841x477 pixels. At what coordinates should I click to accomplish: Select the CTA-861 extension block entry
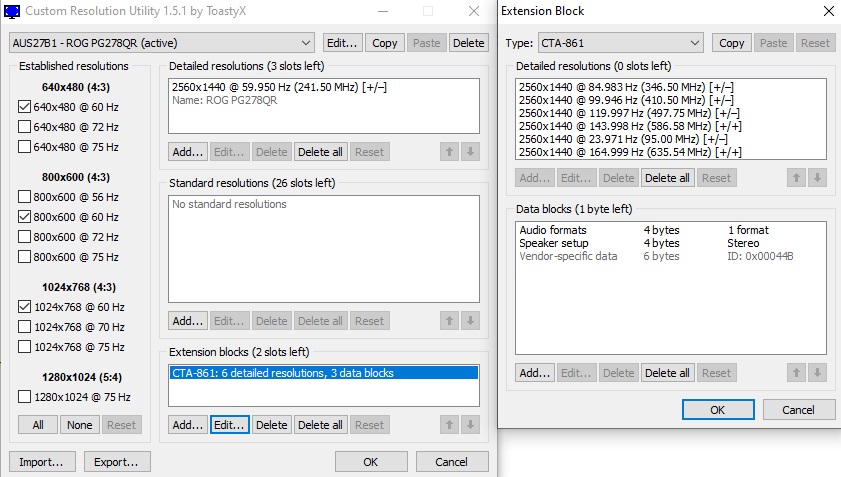283,373
